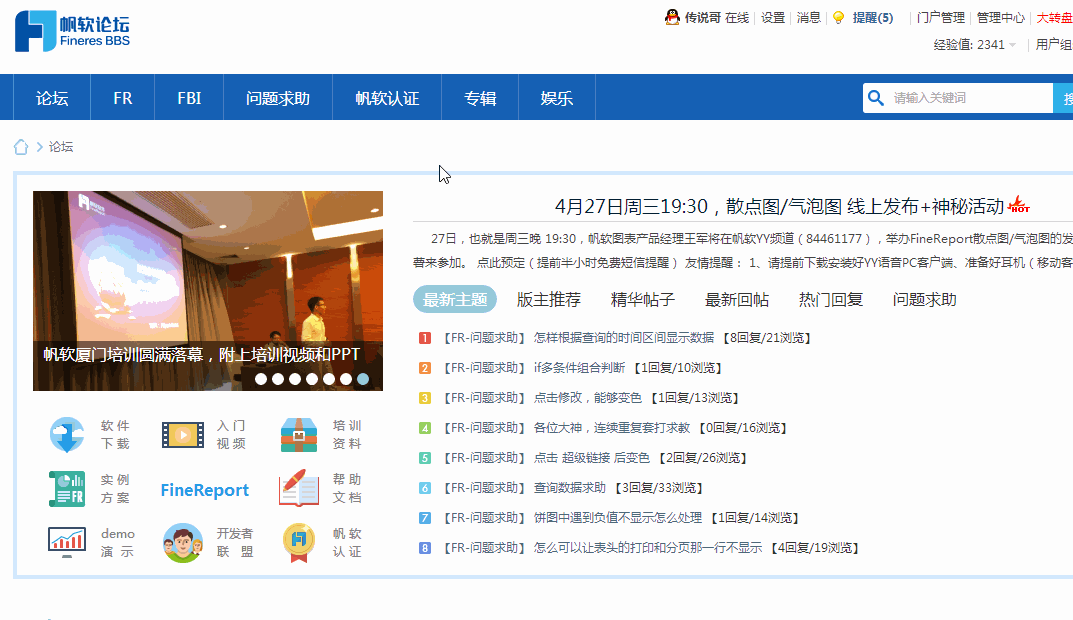Image resolution: width=1073 pixels, height=620 pixels.
Task: Select the last highlighted carousel dot
Action: 363,379
